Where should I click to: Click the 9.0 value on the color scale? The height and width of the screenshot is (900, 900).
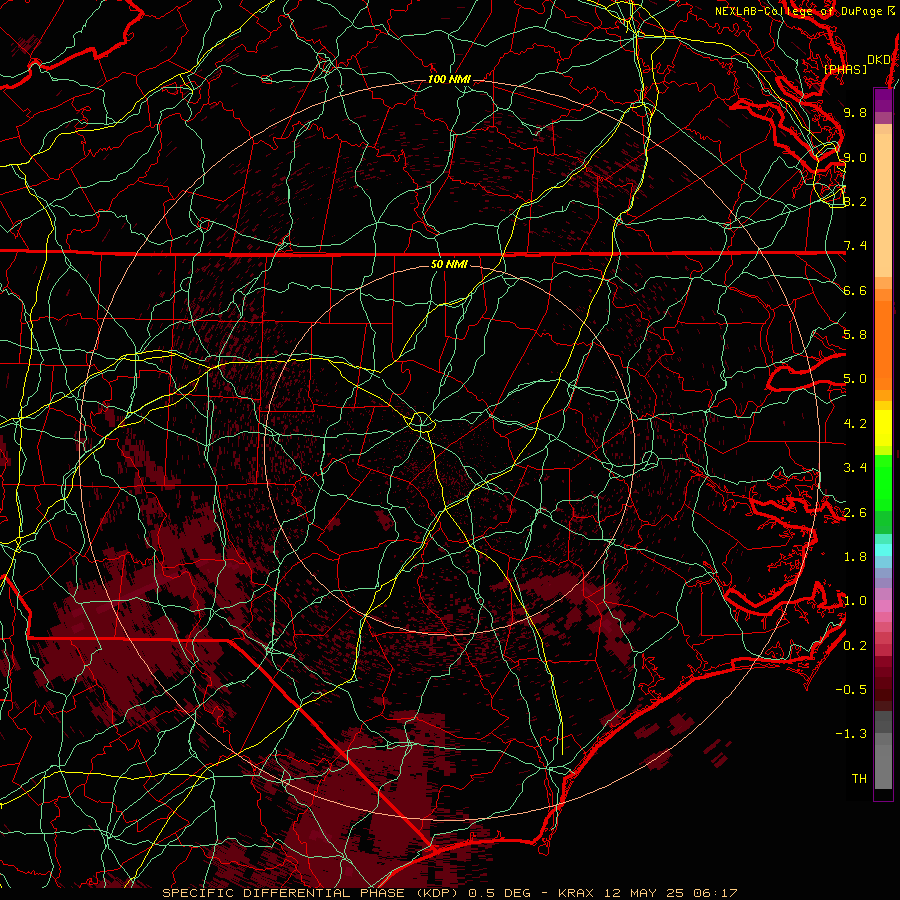coord(855,157)
